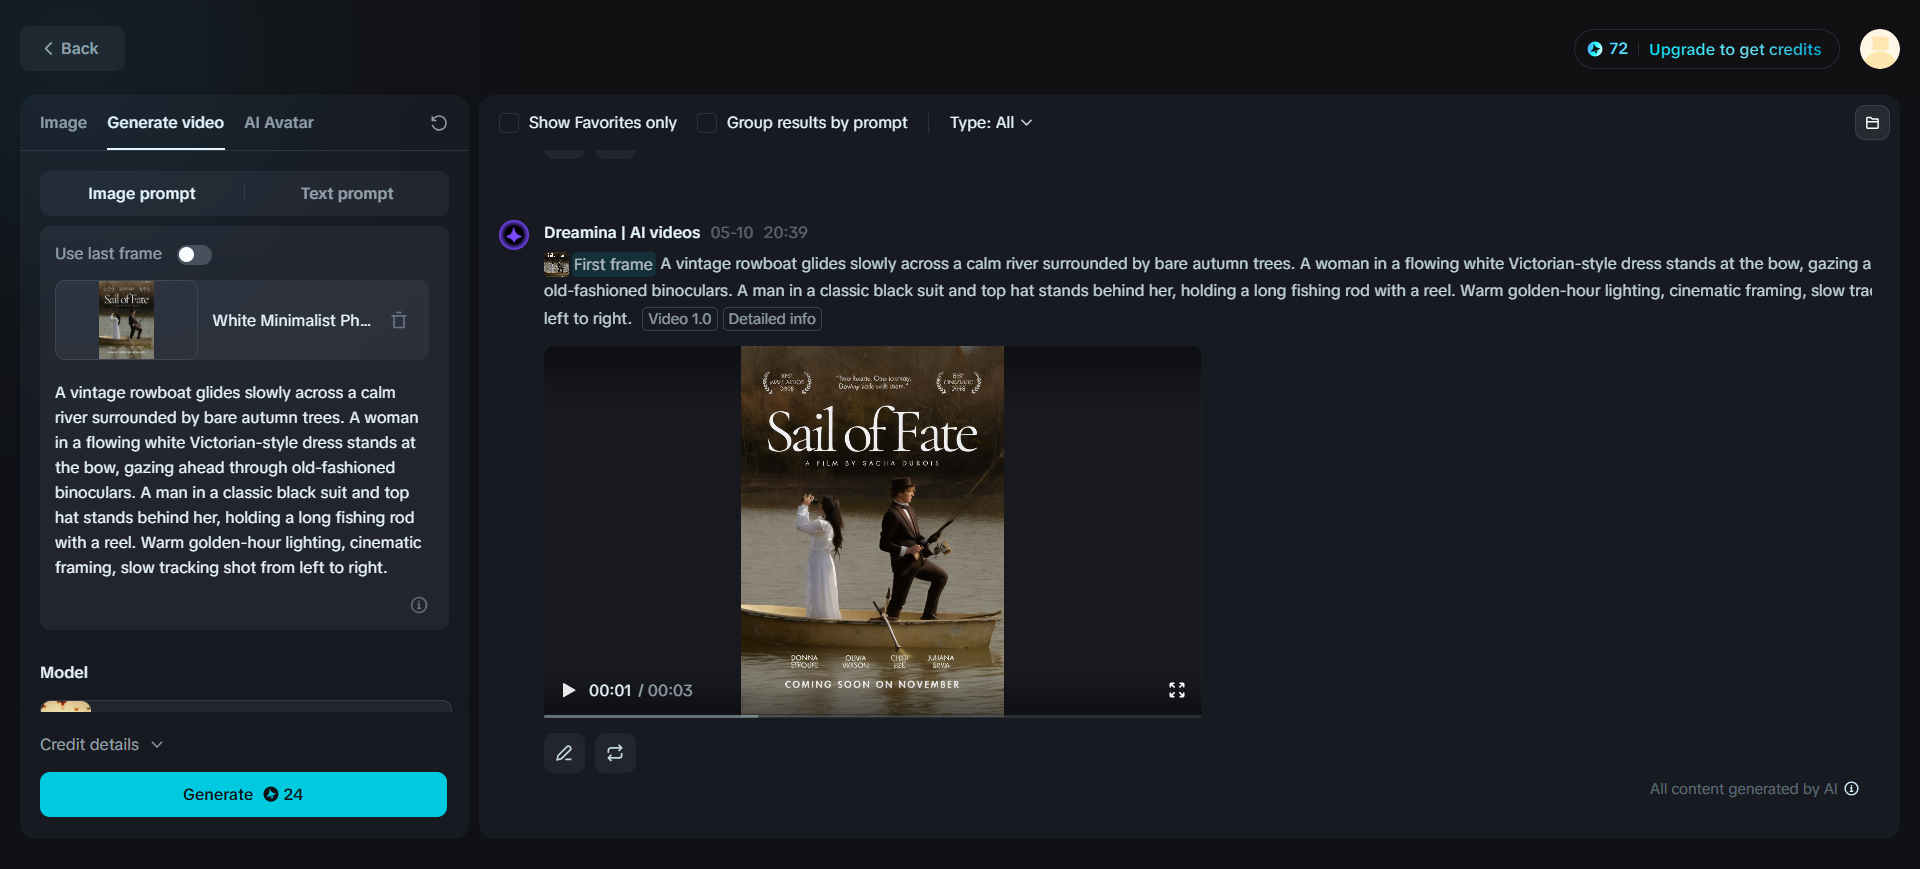1920x869 pixels.
Task: Delete the uploaded White Minimalist image
Action: coord(399,320)
